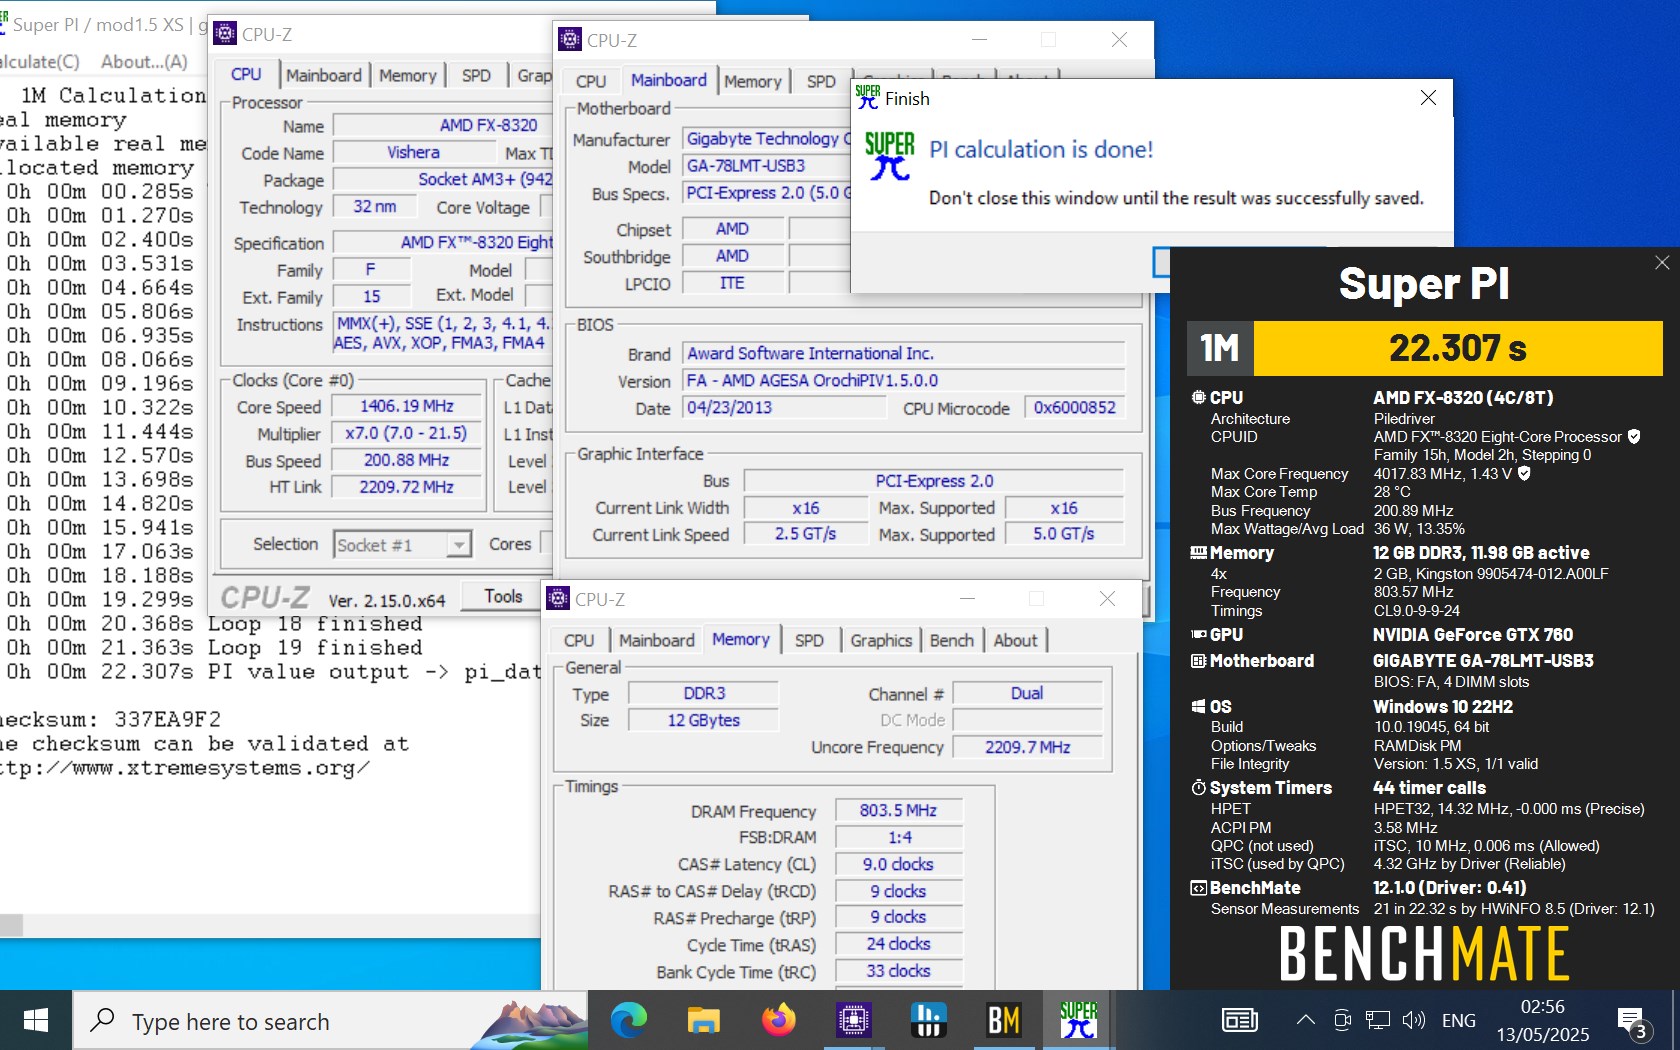Click the Super PI horizontal scrollbar
Screen dimensions: 1680x1050
coord(270,925)
